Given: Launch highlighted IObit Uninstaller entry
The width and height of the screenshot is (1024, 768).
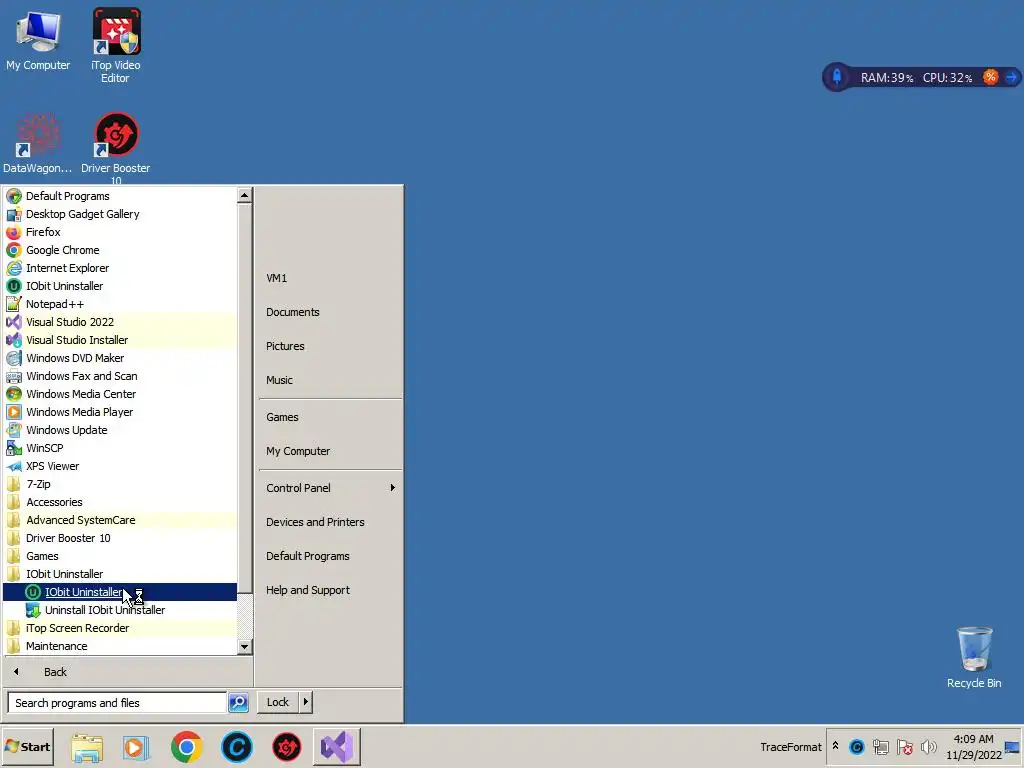Looking at the screenshot, I should [120, 592].
